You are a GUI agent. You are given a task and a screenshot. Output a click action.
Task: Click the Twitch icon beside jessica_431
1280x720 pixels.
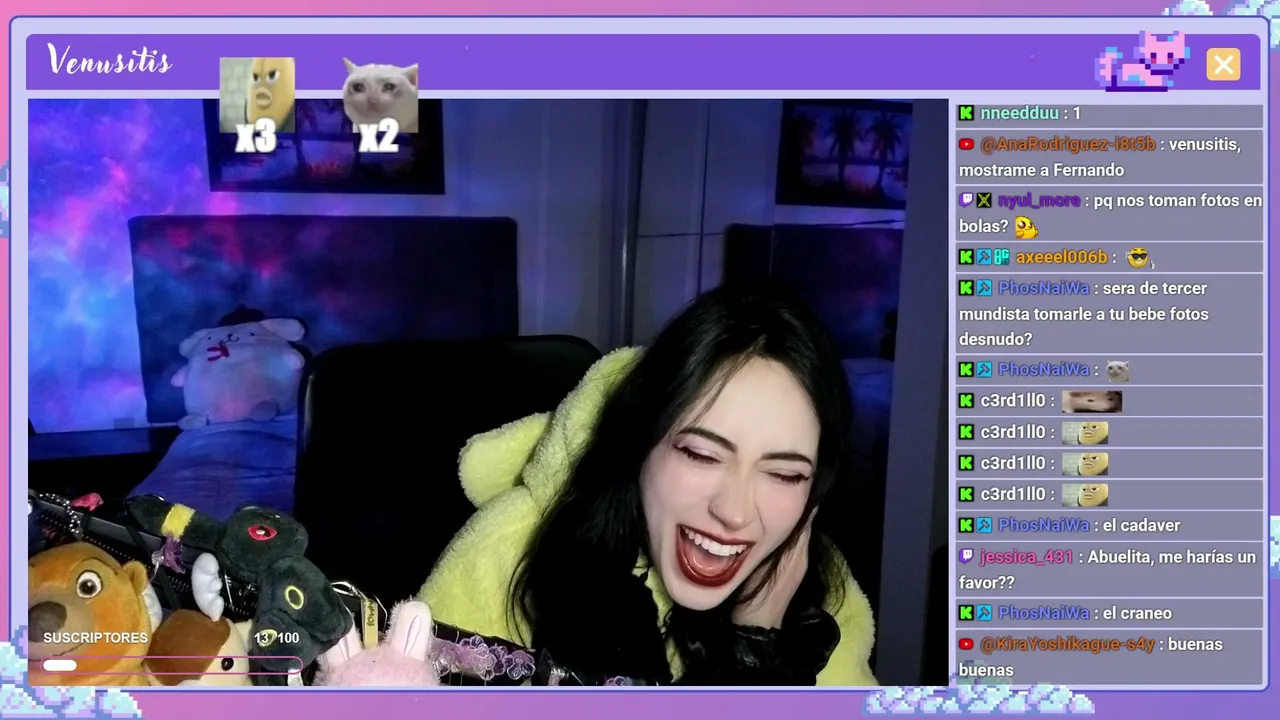[x=966, y=556]
